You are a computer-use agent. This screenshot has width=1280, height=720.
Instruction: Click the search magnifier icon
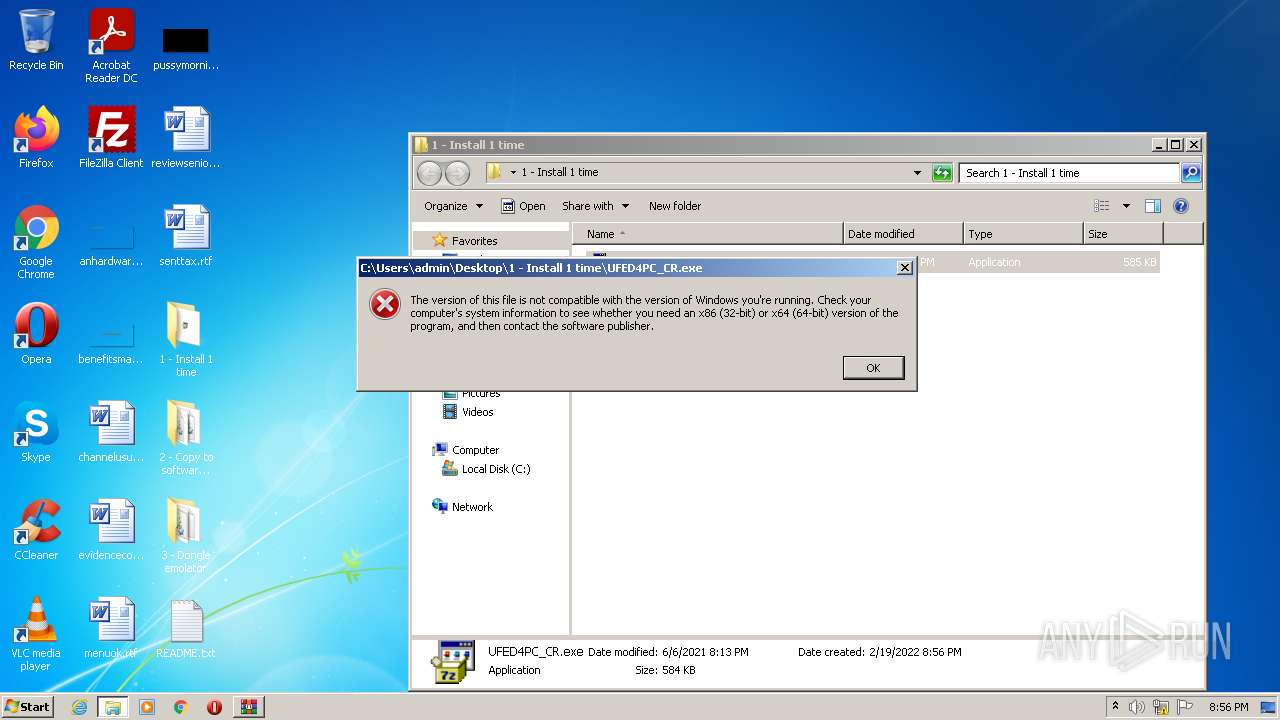1190,173
